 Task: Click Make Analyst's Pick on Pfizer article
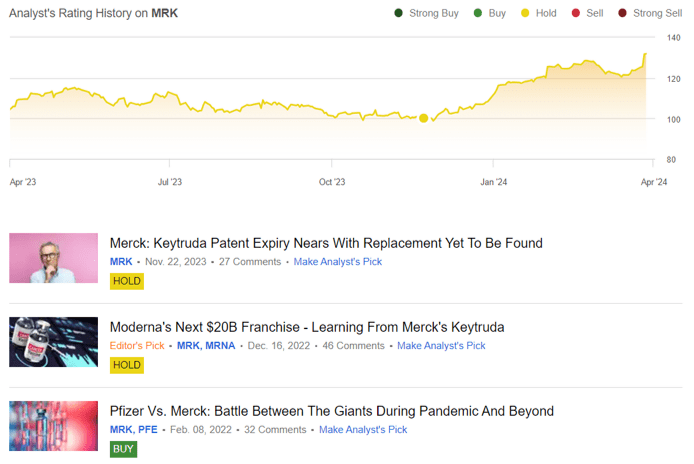[x=363, y=430]
